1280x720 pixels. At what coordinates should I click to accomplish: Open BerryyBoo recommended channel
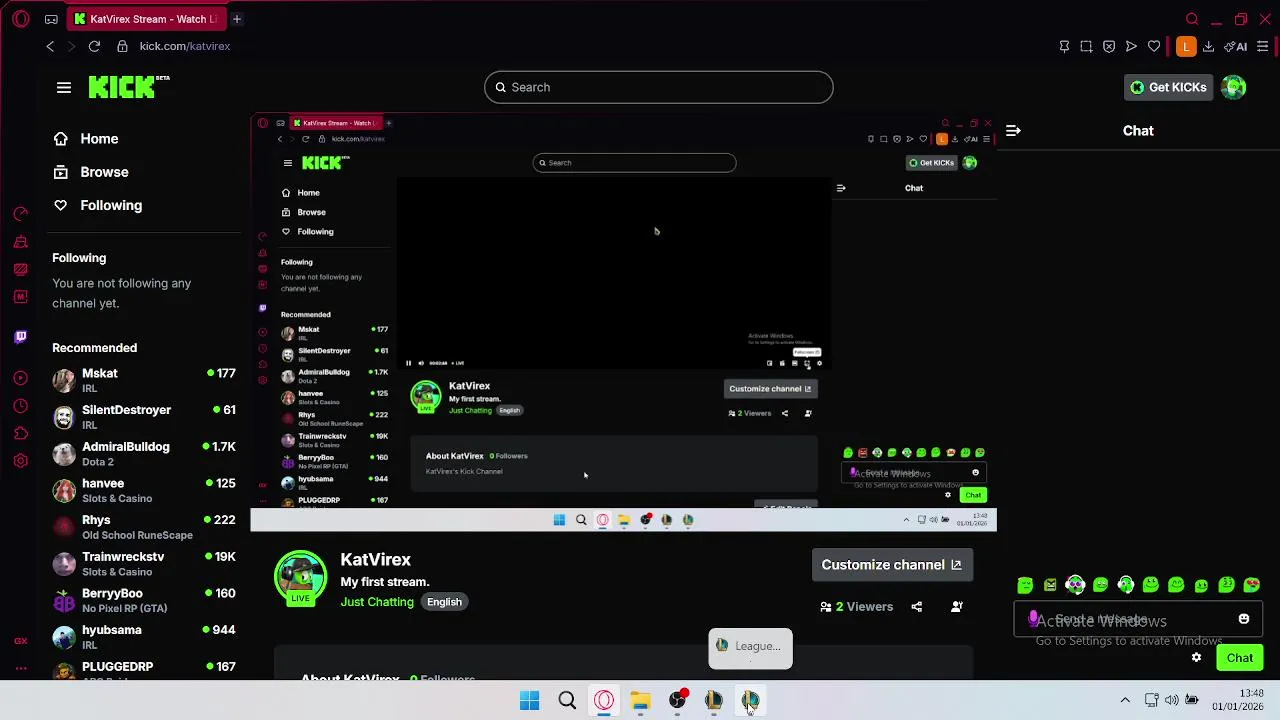click(x=144, y=600)
